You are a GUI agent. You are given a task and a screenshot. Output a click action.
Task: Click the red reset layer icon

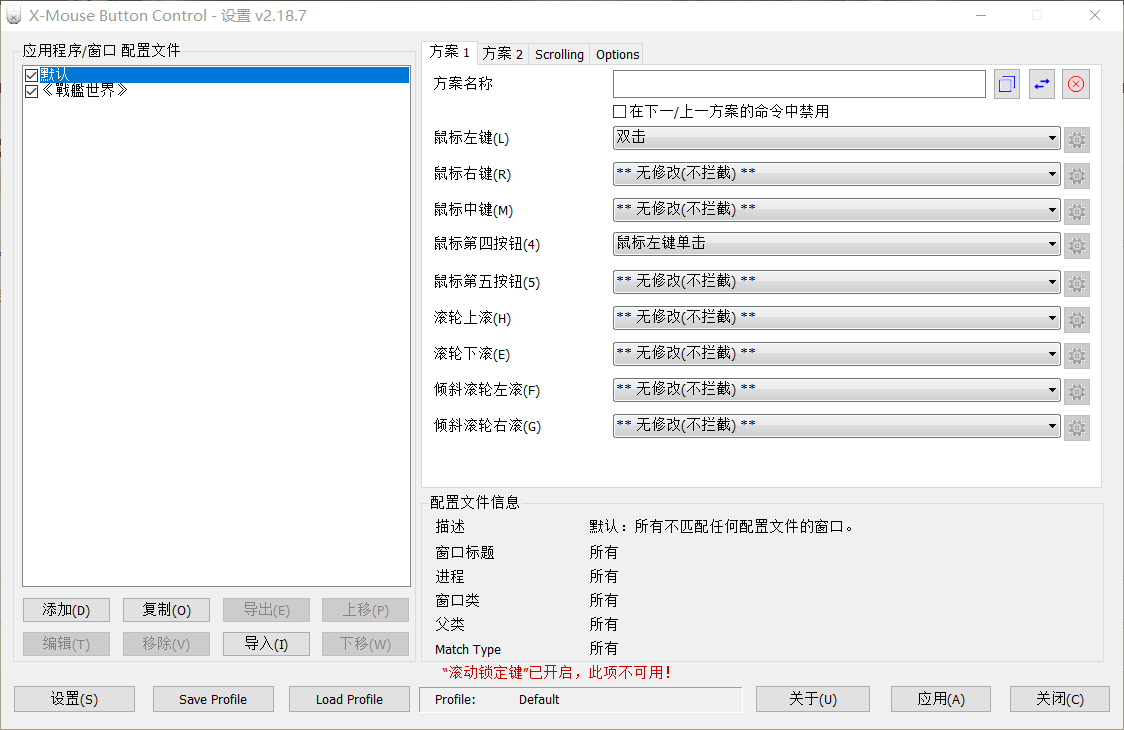(1076, 85)
